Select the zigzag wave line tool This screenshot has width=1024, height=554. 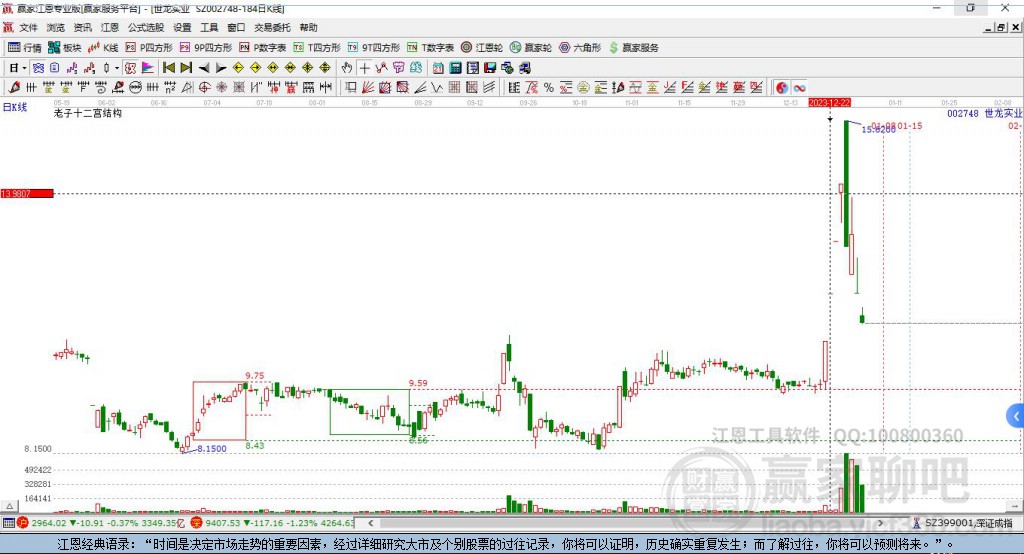[436, 88]
